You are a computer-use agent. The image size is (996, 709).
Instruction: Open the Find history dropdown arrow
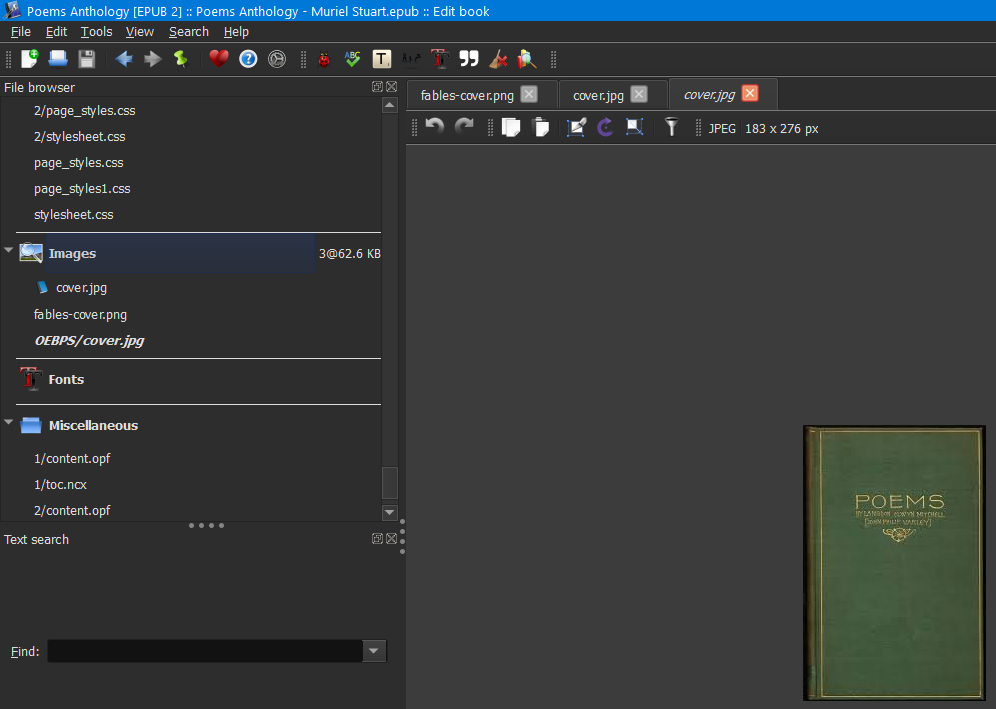coord(374,651)
